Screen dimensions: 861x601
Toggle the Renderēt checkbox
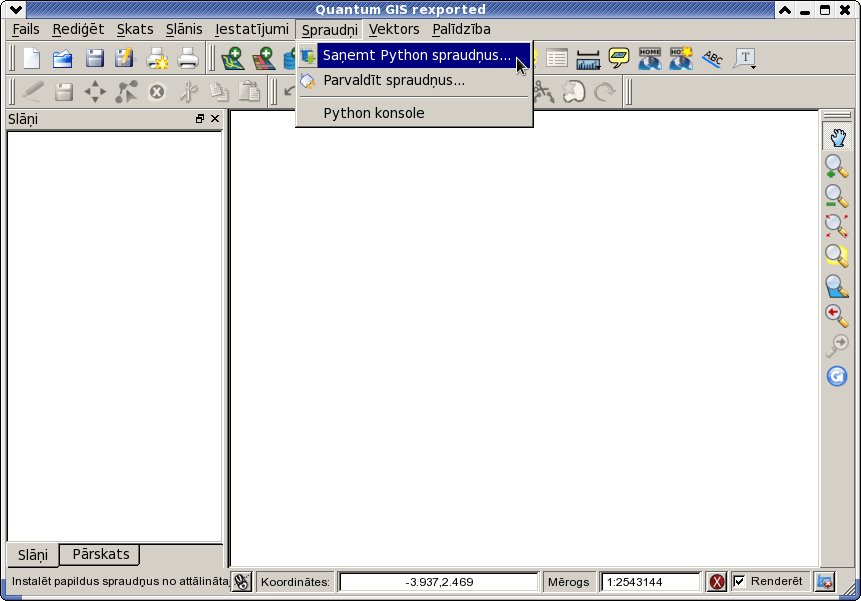(x=740, y=581)
